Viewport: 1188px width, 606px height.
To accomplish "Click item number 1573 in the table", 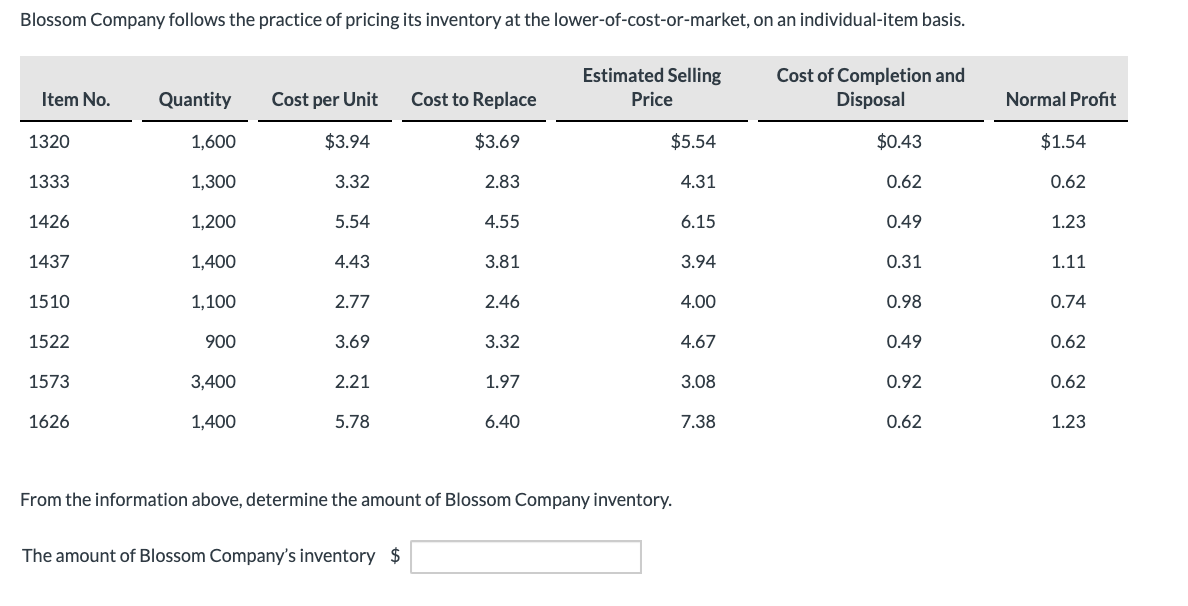I will pyautogui.click(x=49, y=382).
